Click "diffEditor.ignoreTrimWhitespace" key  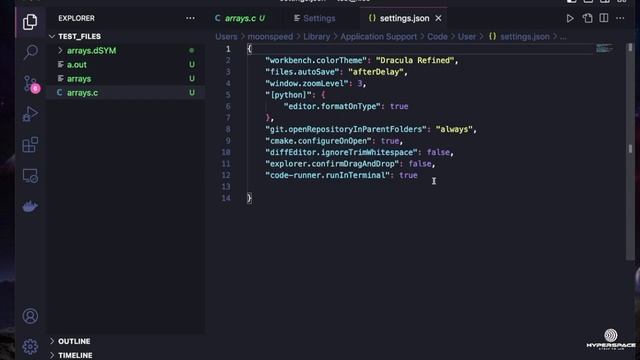click(341, 152)
